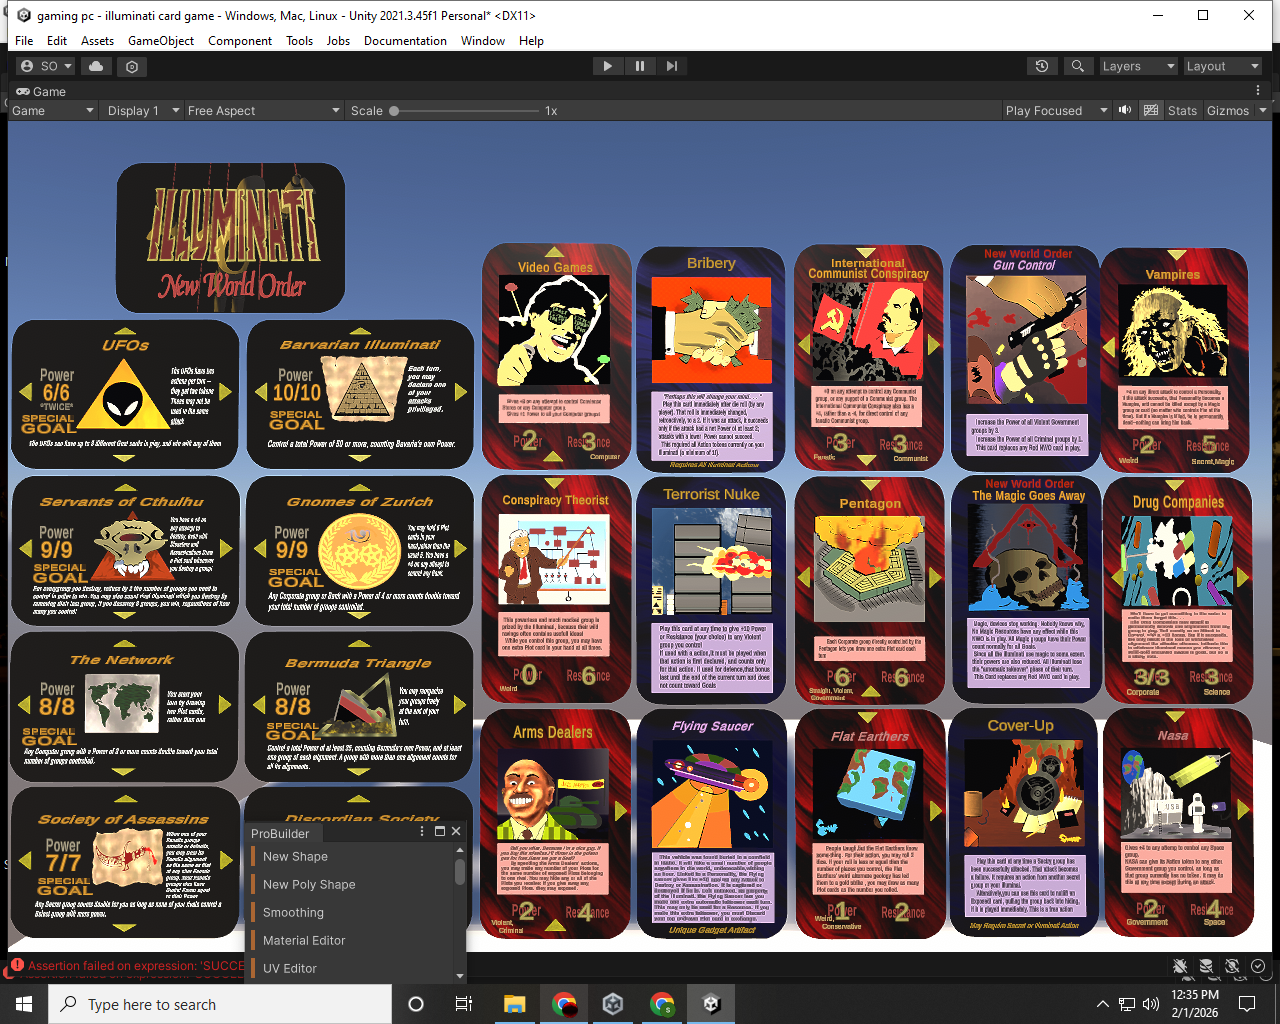Open Task View on the taskbar
The width and height of the screenshot is (1280, 1024).
point(464,1004)
